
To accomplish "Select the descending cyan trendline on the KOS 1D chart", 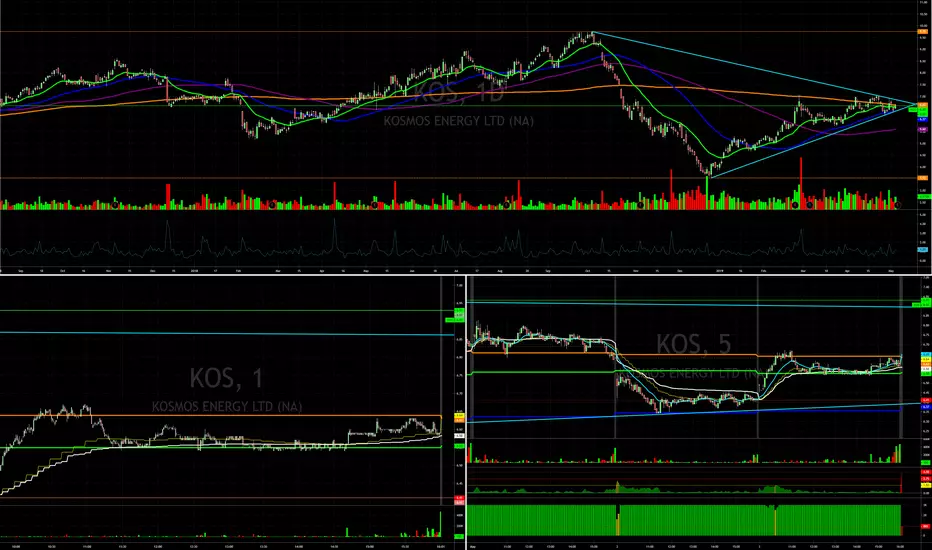I will 755,68.
